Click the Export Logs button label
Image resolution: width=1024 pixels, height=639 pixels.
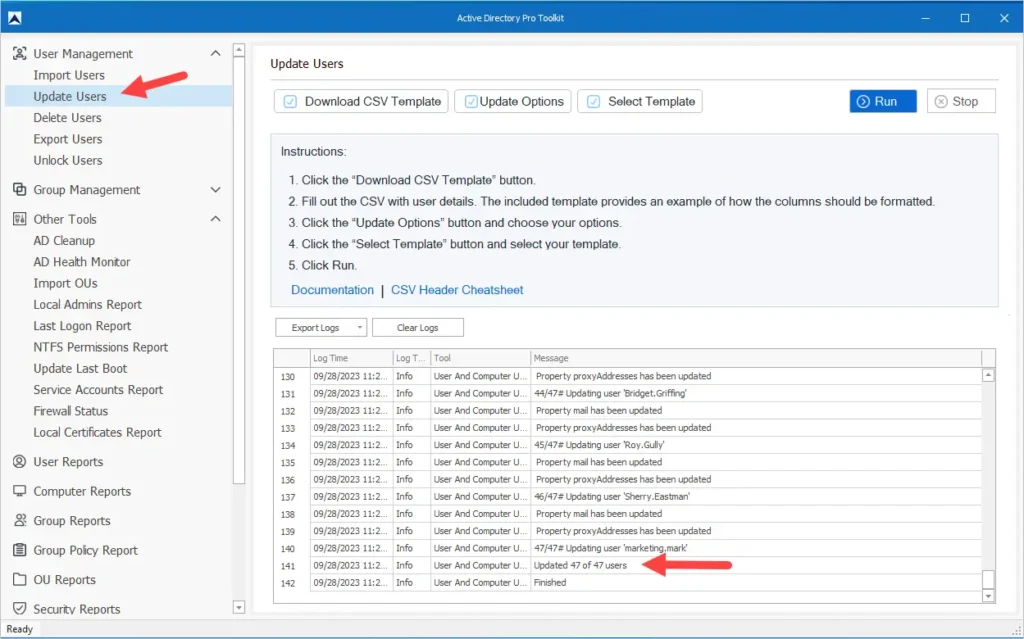coord(315,327)
